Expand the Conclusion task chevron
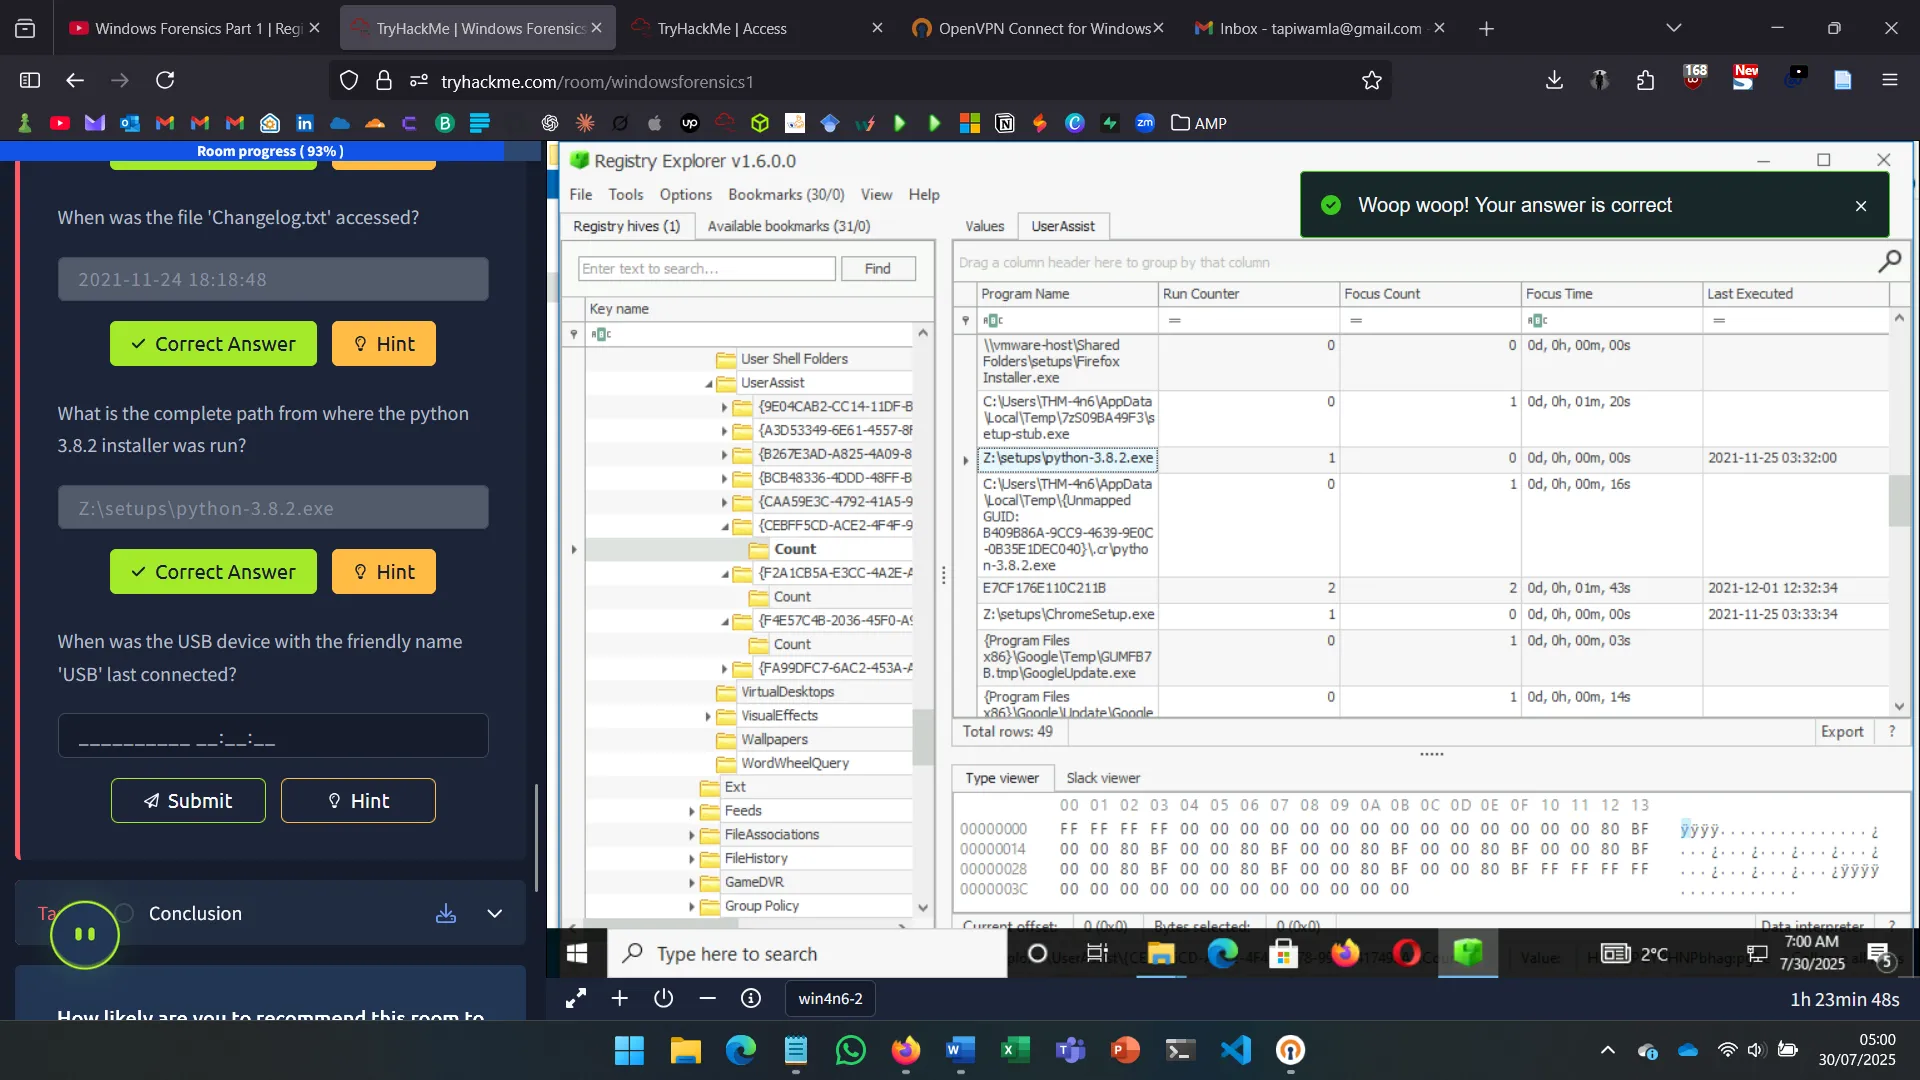This screenshot has height=1080, width=1920. pos(495,914)
